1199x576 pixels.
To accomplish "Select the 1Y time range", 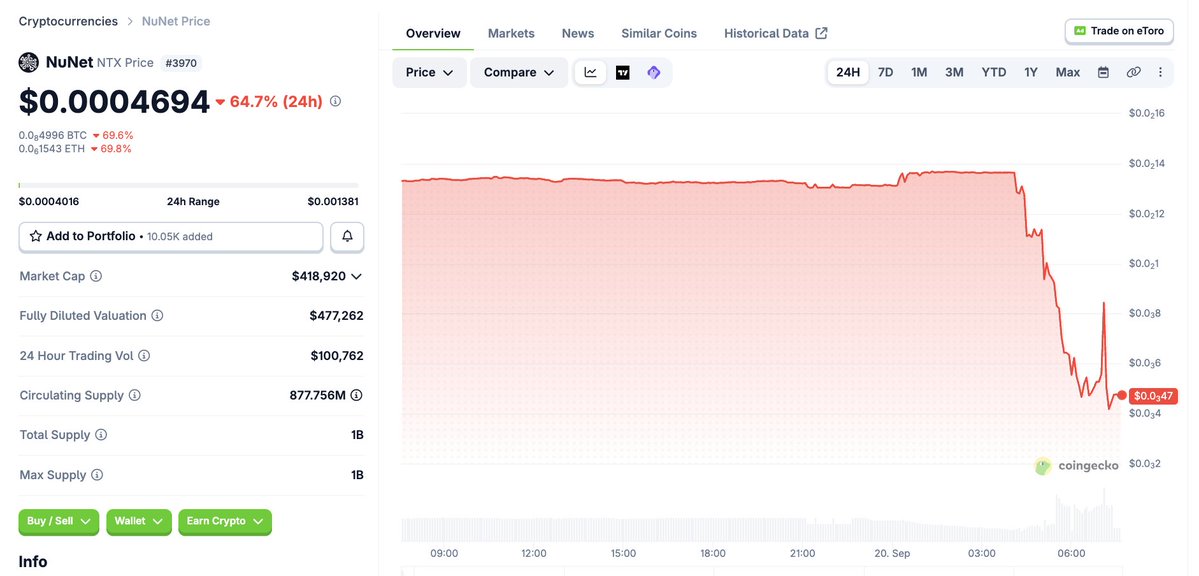I will click(1031, 73).
